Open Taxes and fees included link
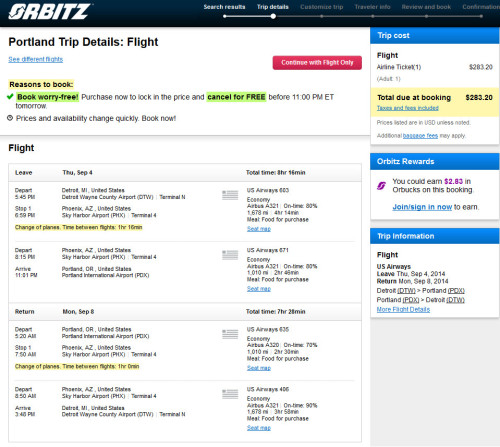The image size is (500, 447). pos(408,108)
